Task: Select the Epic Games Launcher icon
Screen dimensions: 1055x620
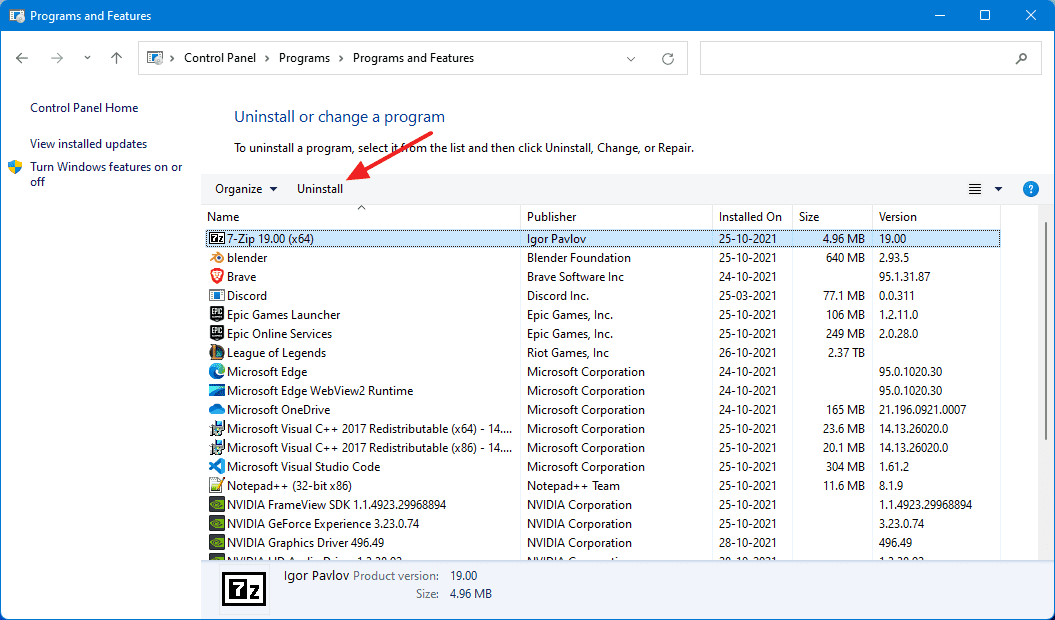Action: [218, 314]
